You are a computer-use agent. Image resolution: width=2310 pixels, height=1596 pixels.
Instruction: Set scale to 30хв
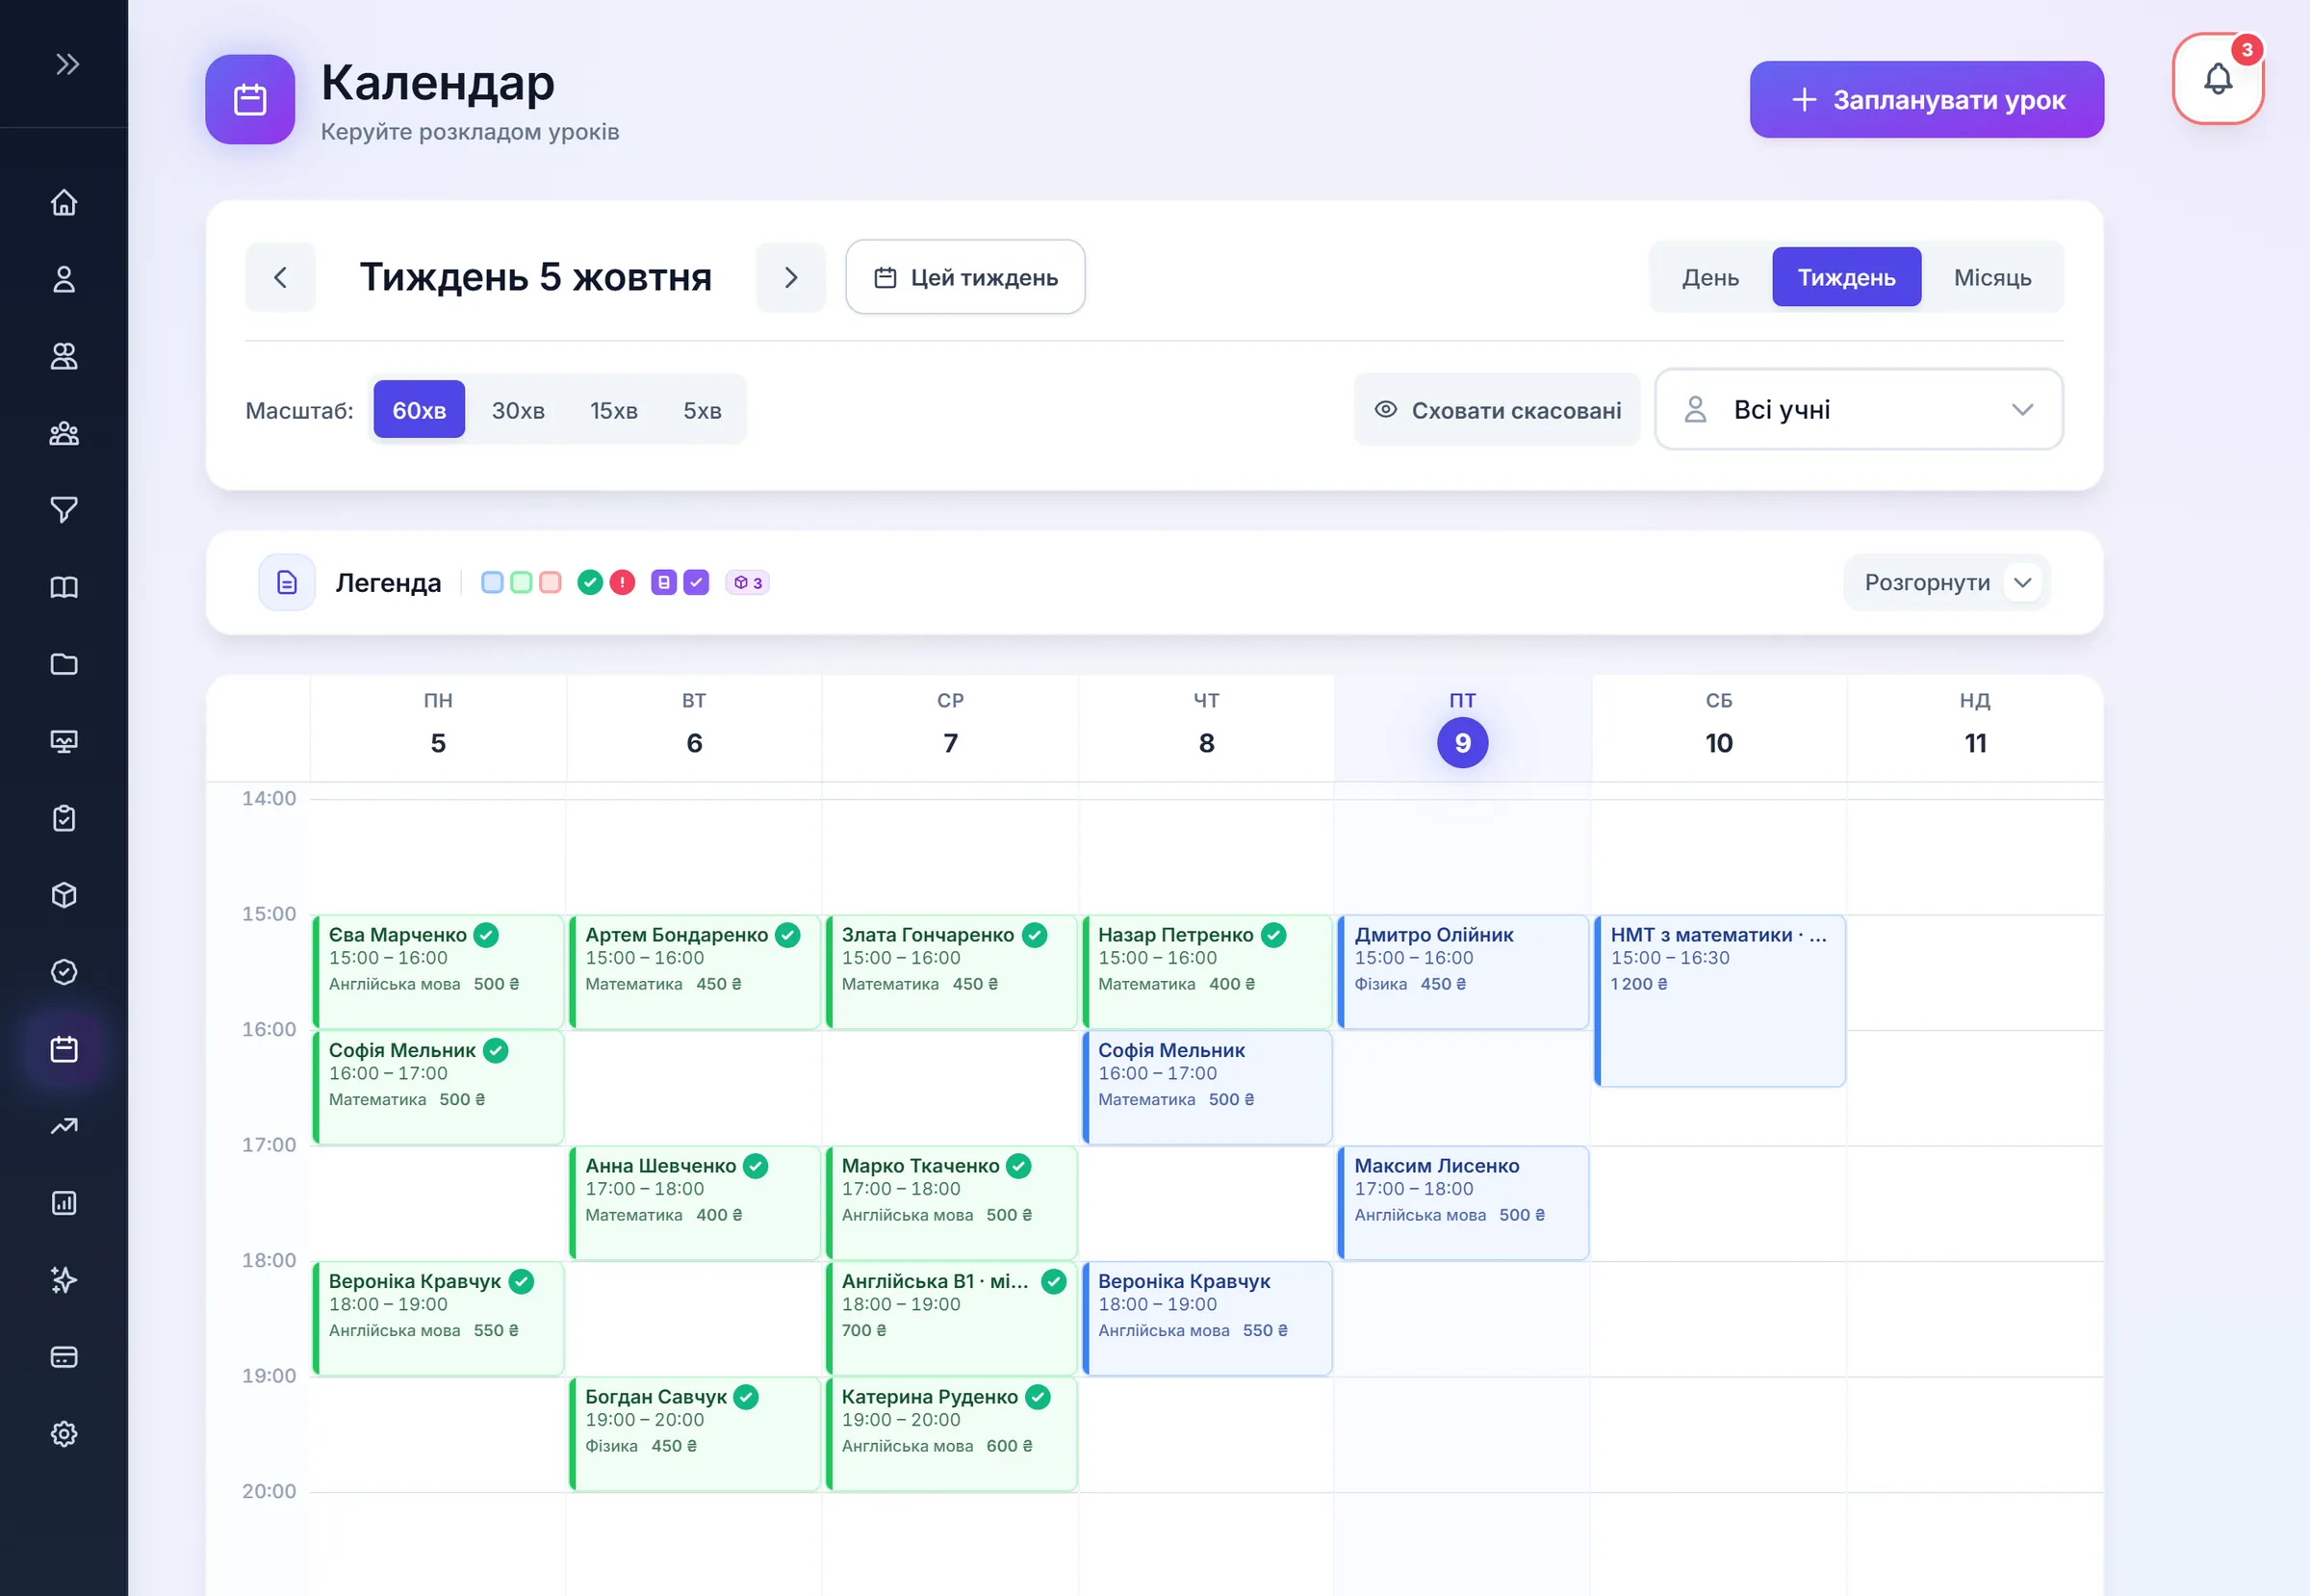[518, 410]
